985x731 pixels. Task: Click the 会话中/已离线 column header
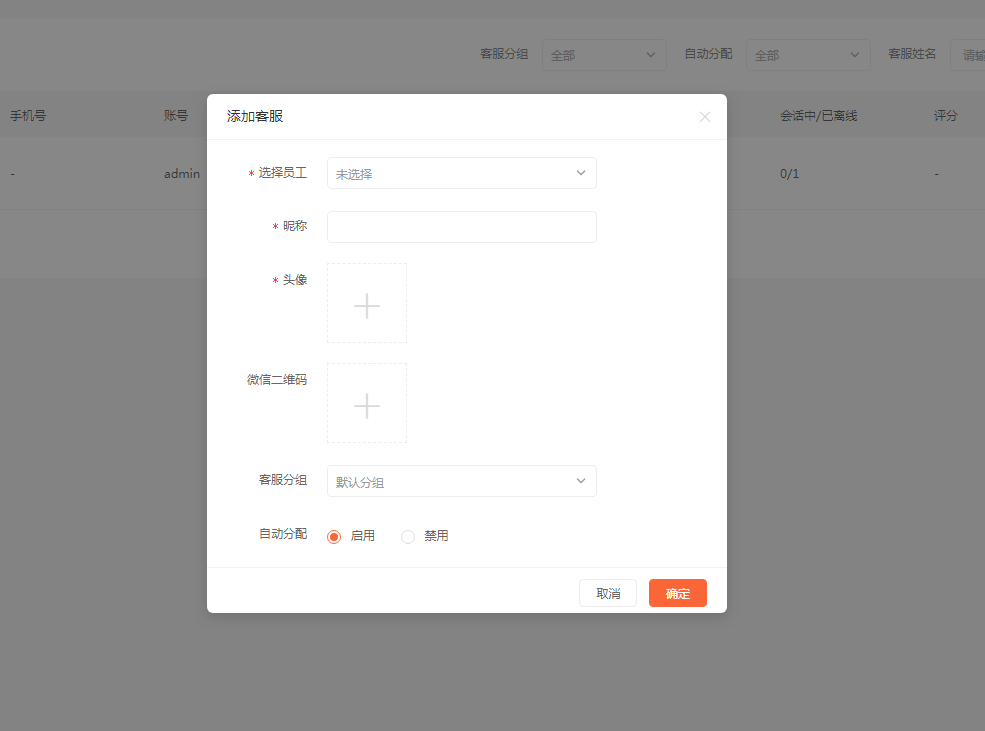point(819,116)
